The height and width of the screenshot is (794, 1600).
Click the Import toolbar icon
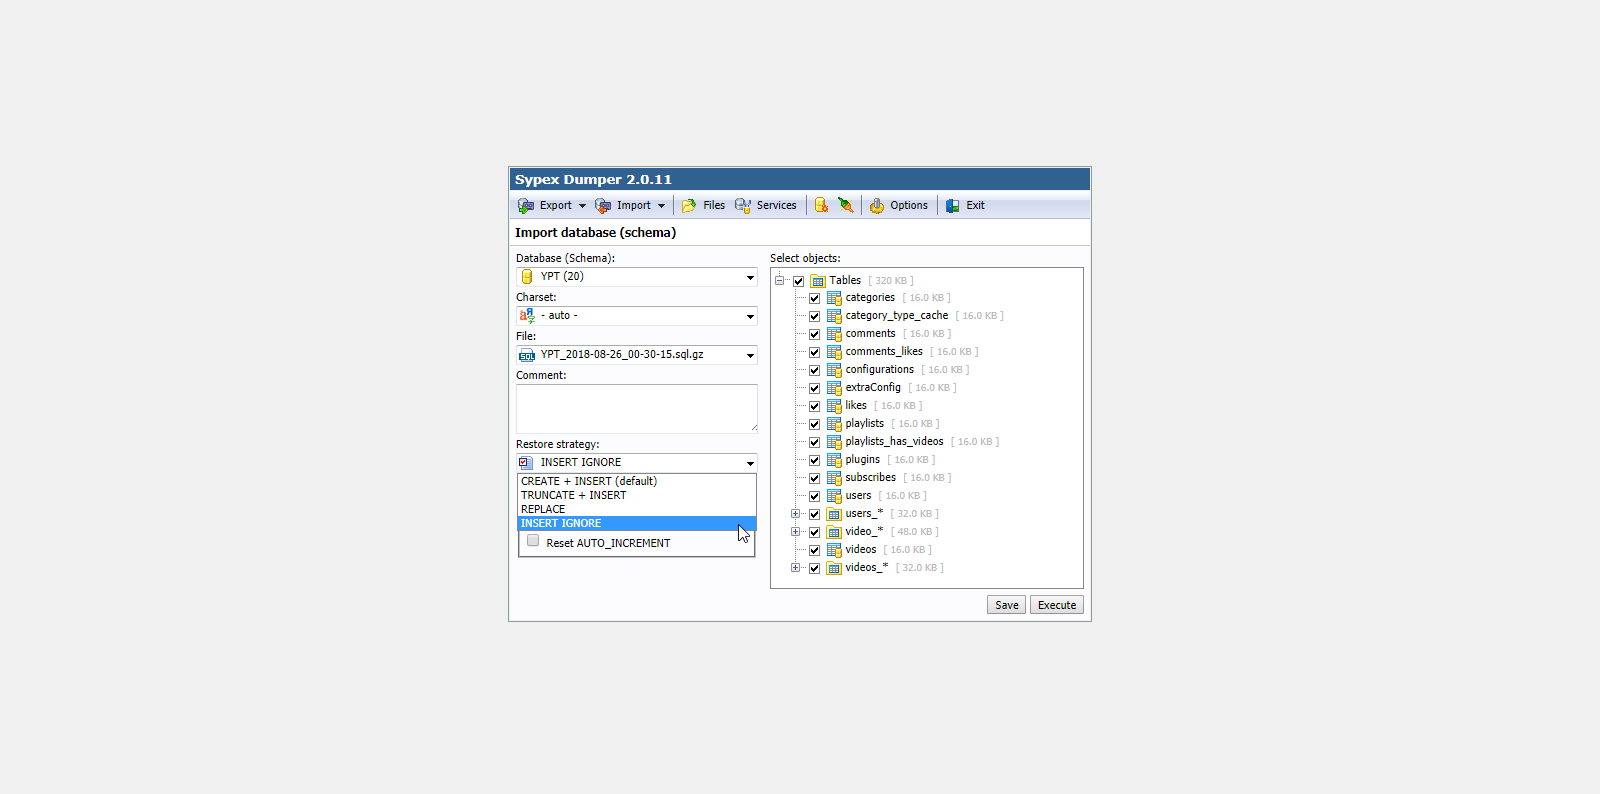click(603, 205)
